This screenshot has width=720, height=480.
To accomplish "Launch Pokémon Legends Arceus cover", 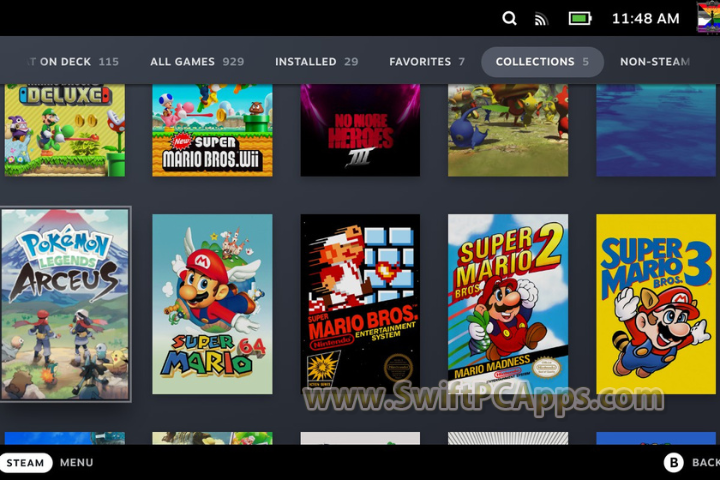I will pos(65,304).
